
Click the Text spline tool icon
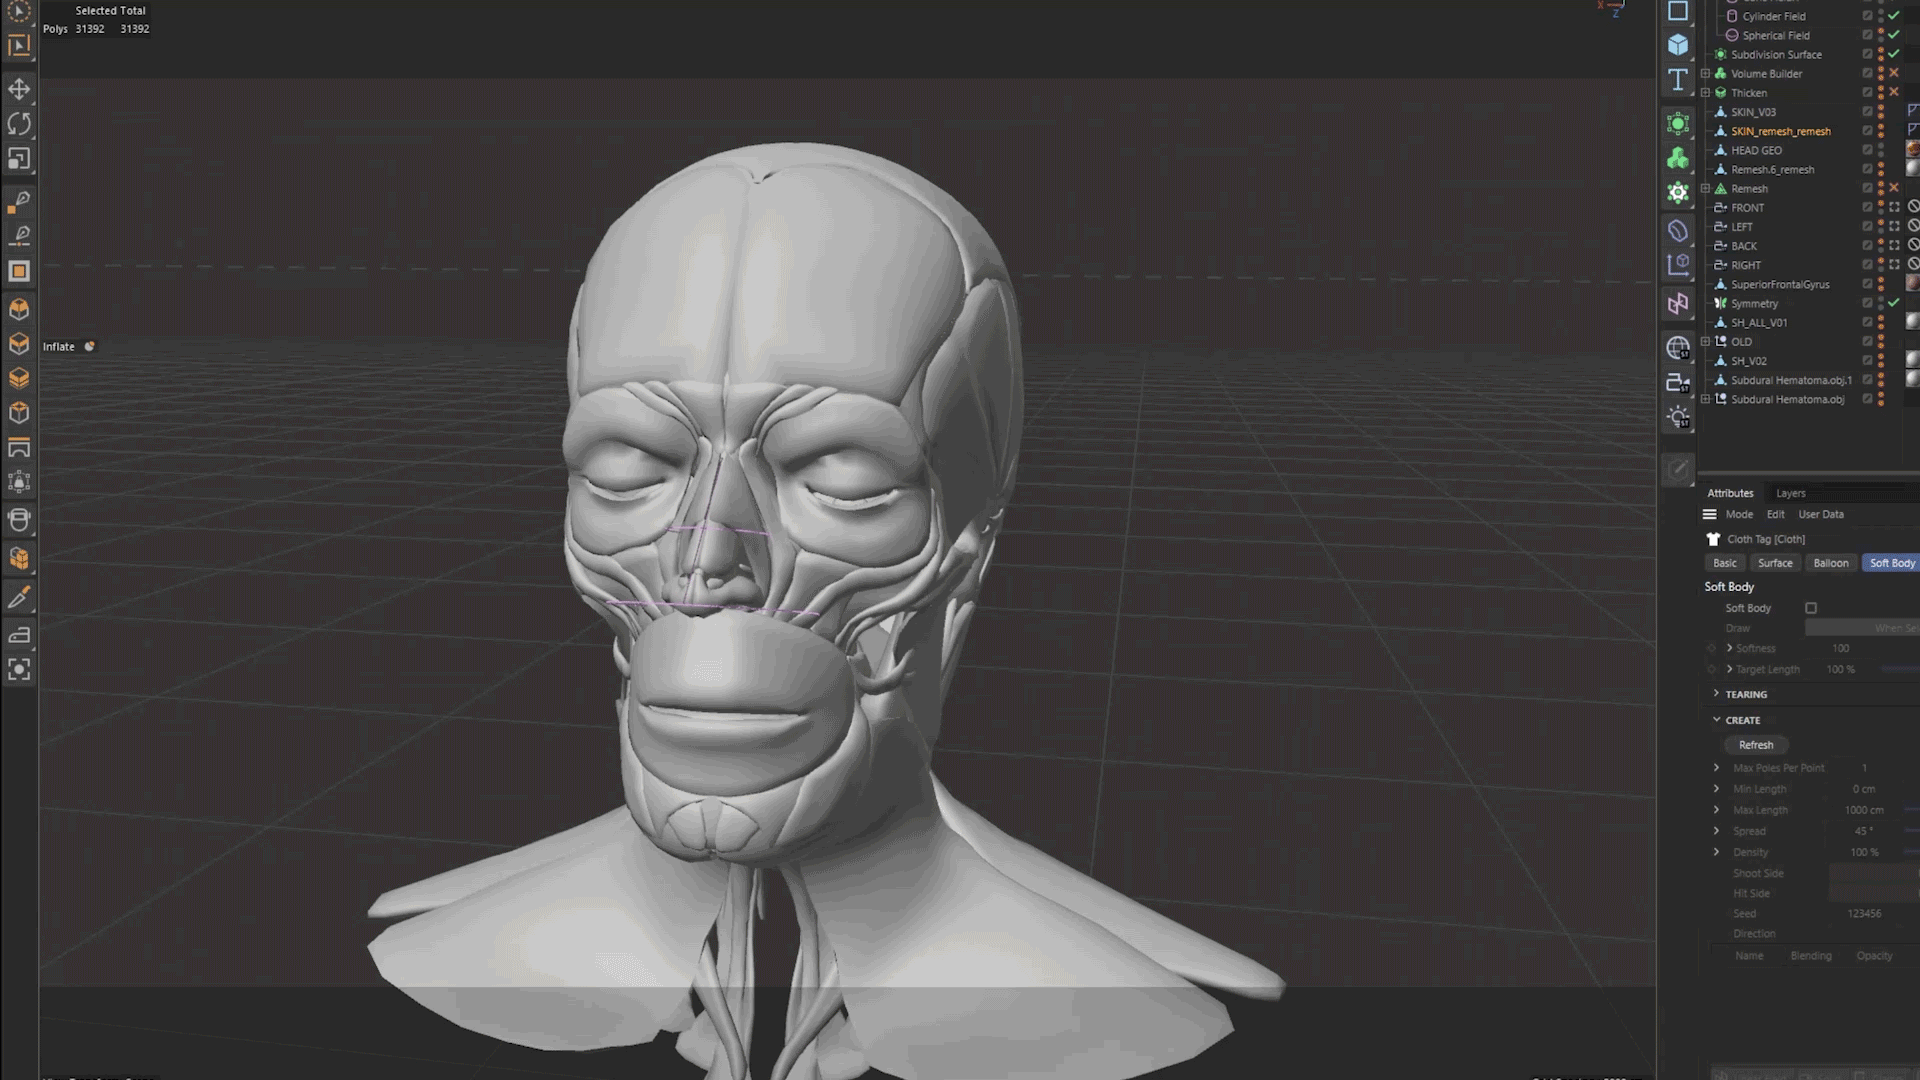(x=1678, y=80)
